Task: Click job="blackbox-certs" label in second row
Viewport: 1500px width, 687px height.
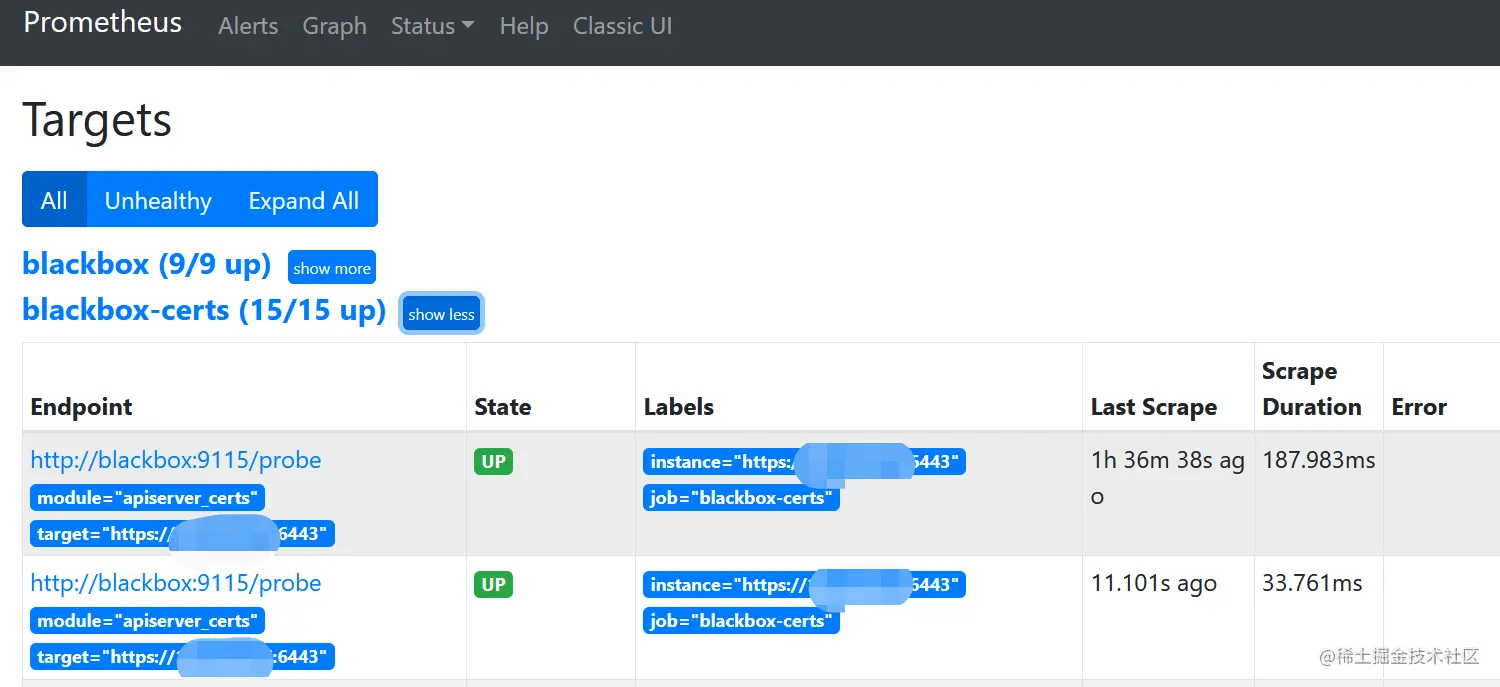Action: 741,621
